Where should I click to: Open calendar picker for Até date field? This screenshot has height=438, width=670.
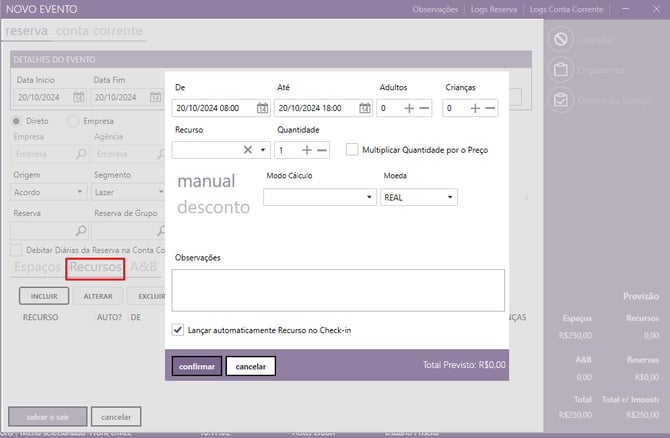pos(364,108)
